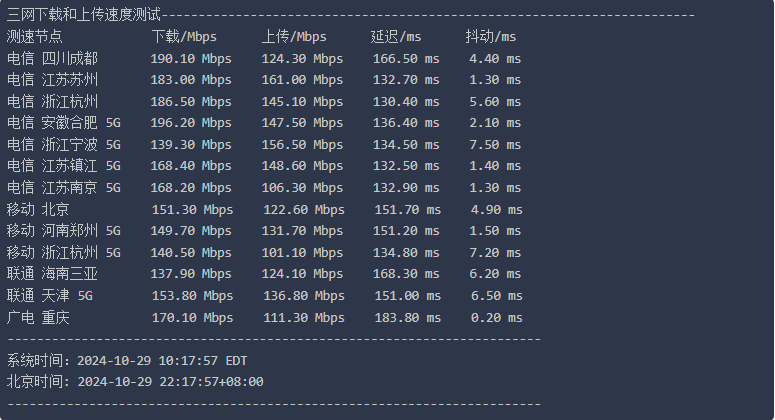Click the 上传/Mbps header text
Viewport: 775px width, 420px height.
click(x=294, y=37)
